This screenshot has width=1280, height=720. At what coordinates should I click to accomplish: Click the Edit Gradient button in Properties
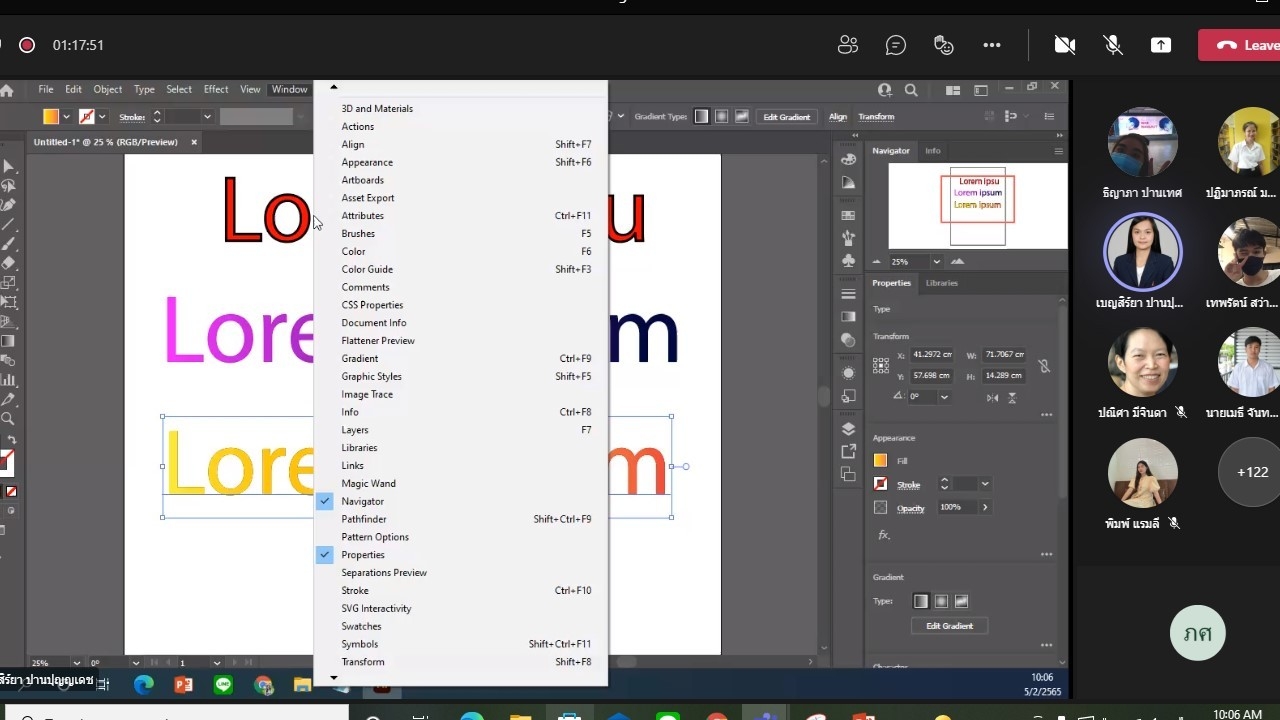click(949, 626)
